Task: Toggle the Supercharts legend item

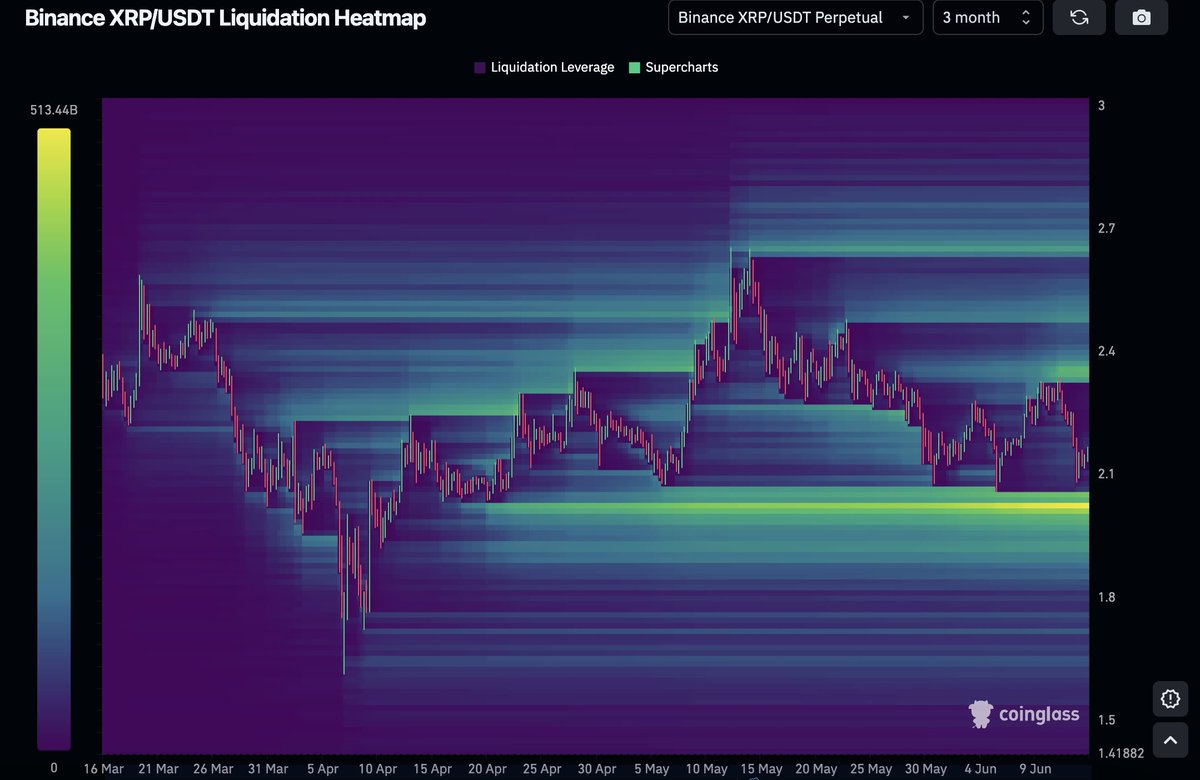Action: (x=674, y=67)
